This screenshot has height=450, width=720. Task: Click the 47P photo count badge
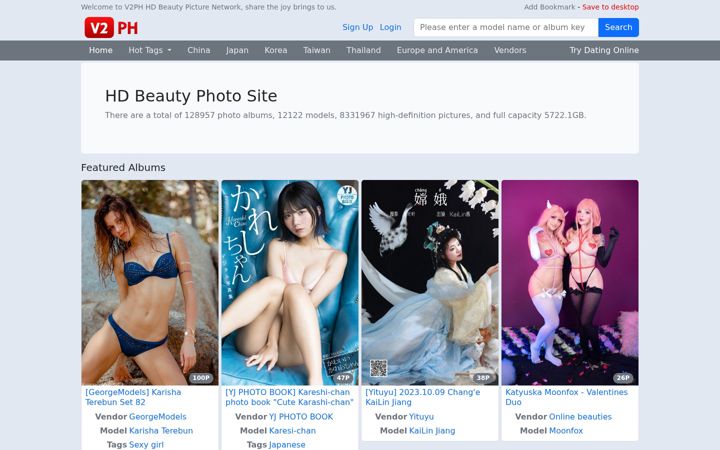343,378
